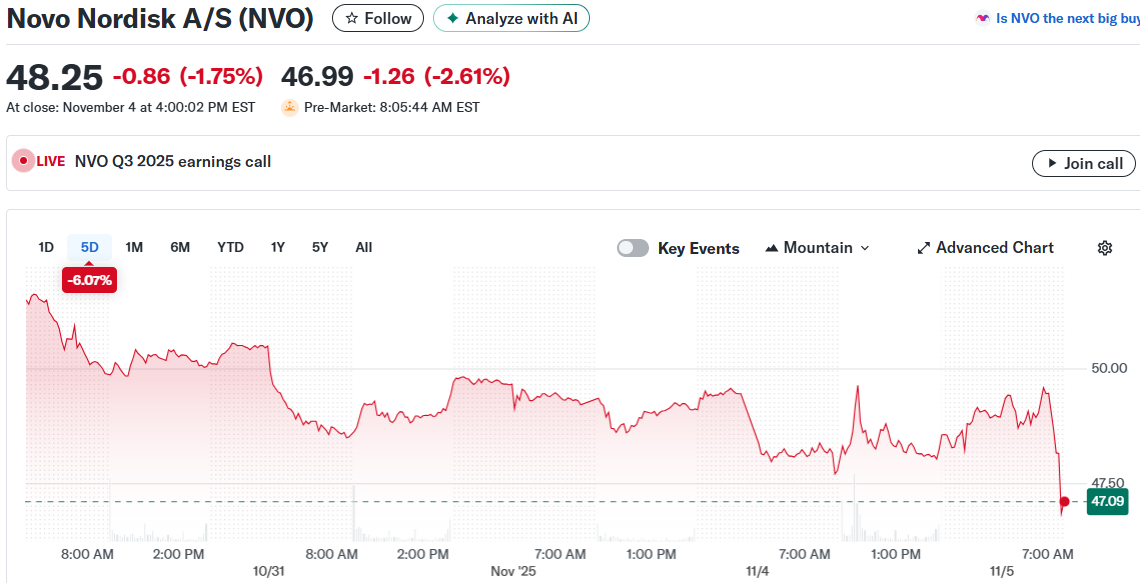The height and width of the screenshot is (583, 1140).
Task: Select the 5Y time range
Action: pyautogui.click(x=320, y=247)
